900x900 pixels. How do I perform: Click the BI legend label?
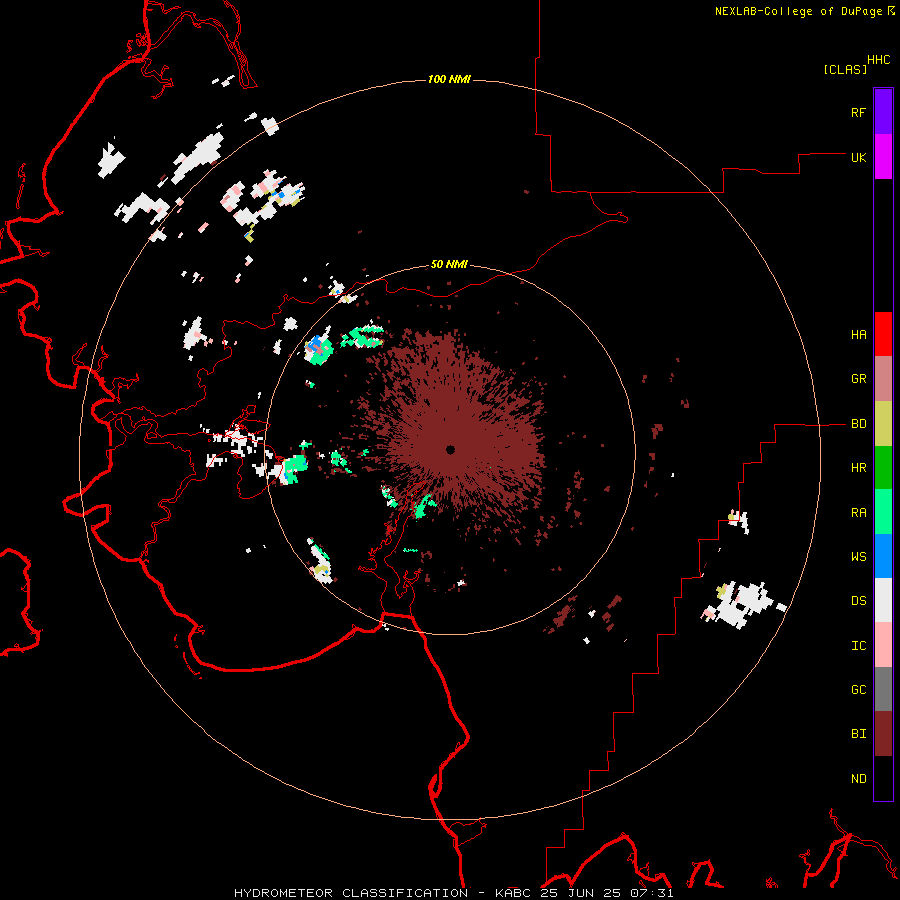[859, 734]
